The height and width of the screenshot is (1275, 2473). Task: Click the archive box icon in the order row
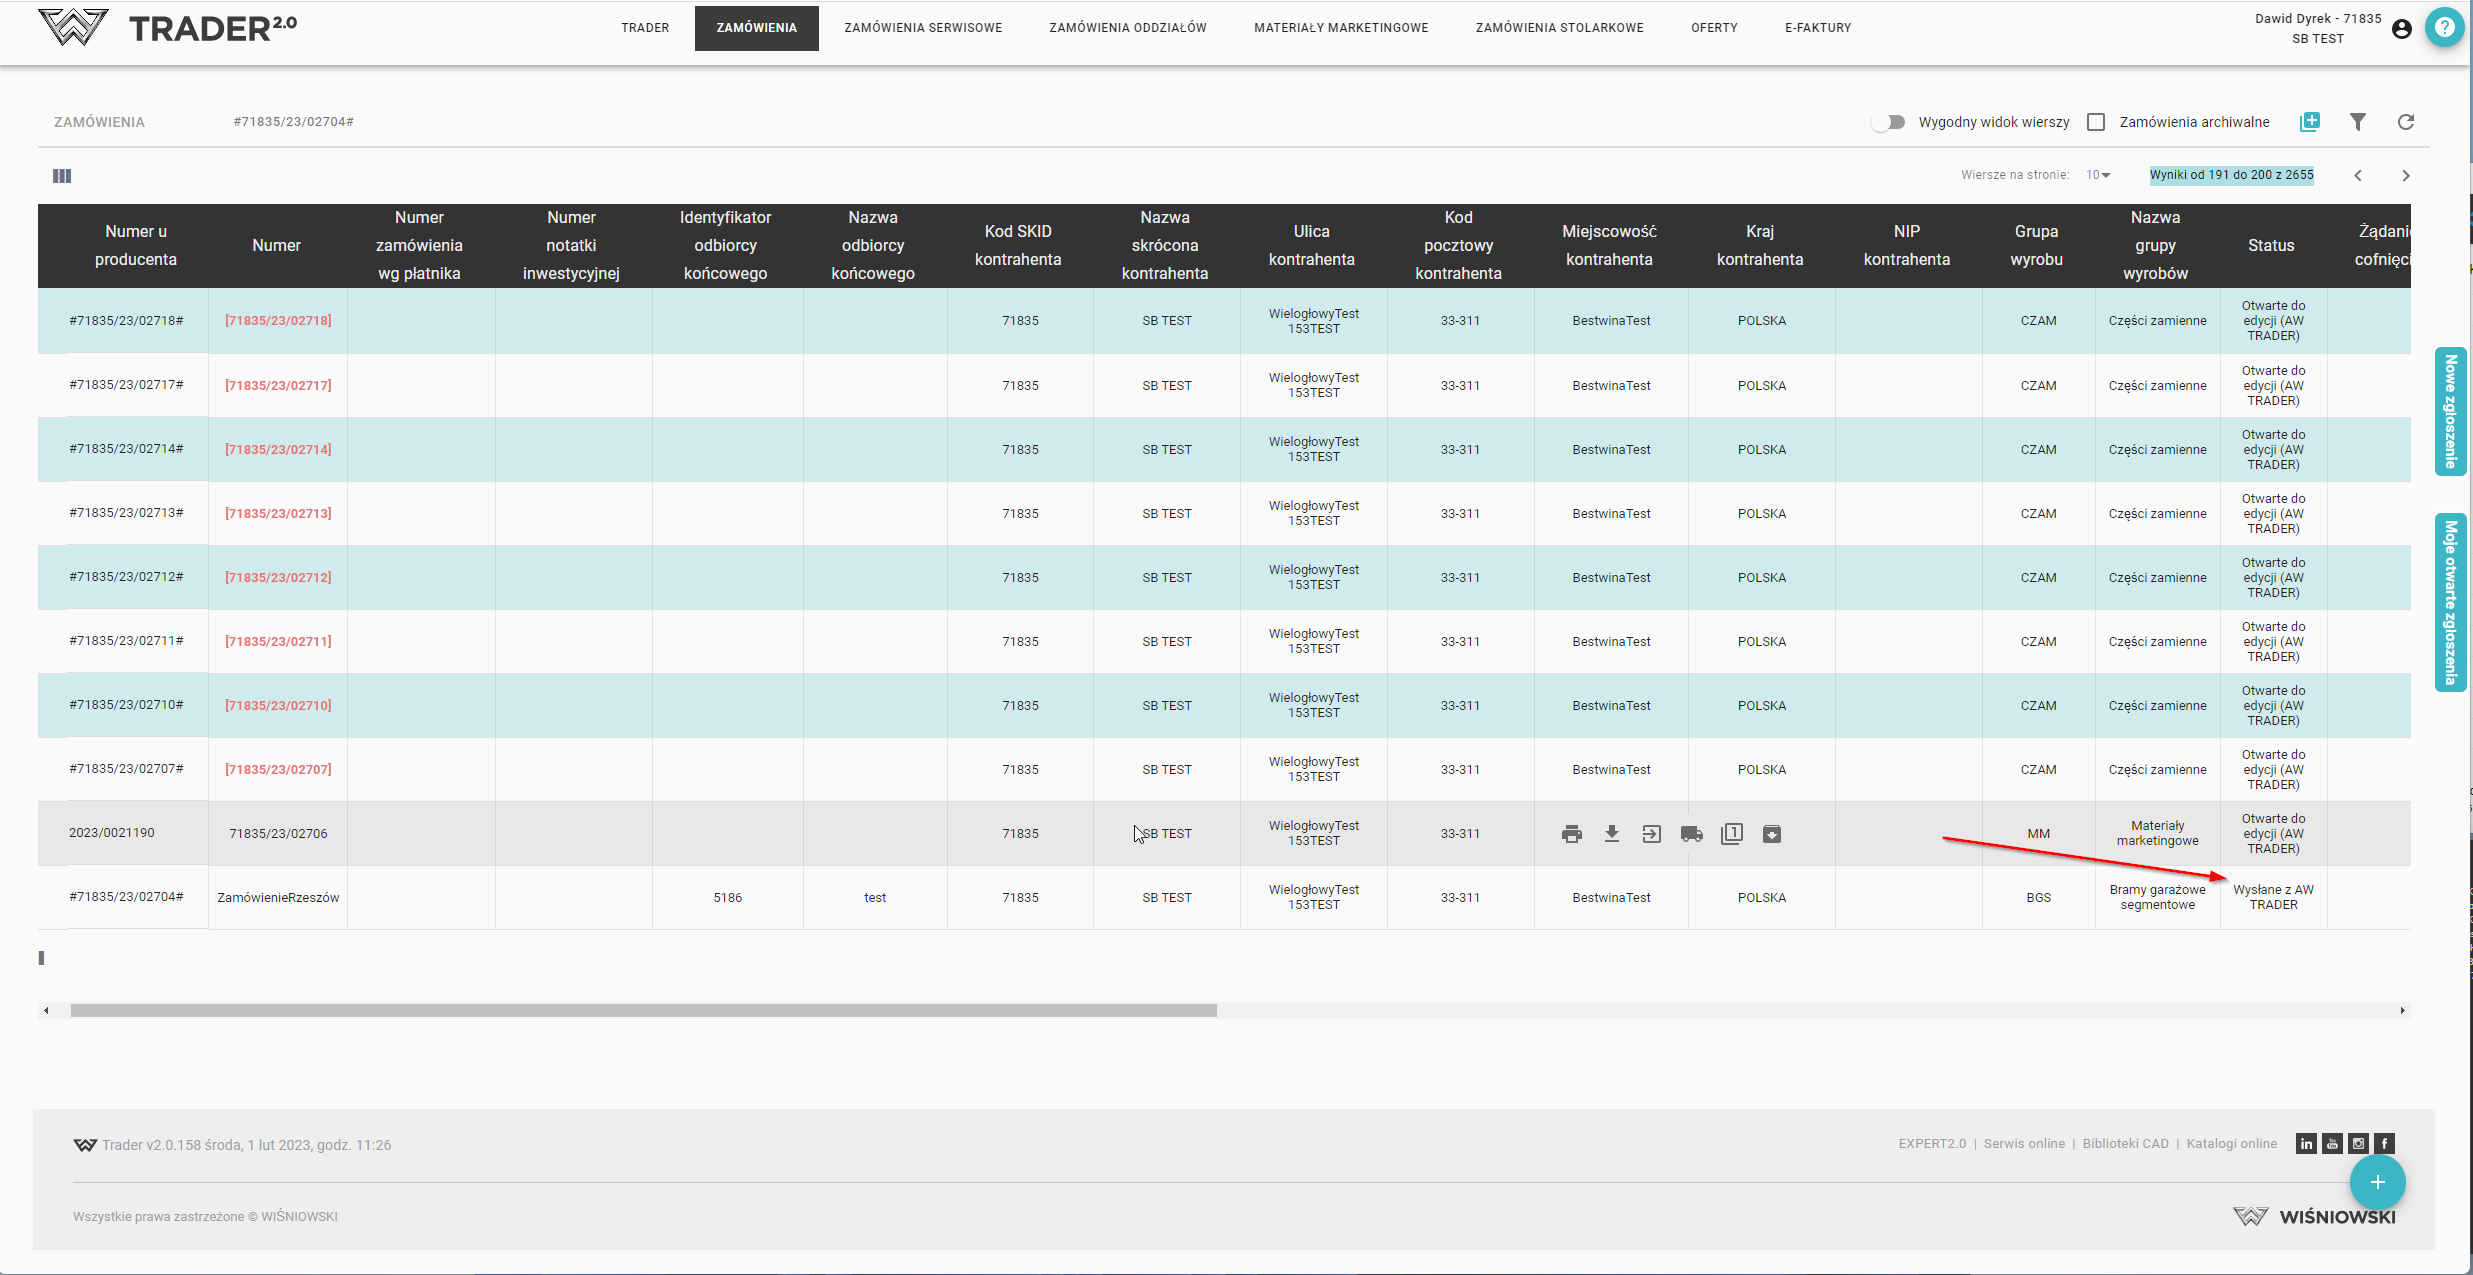pyautogui.click(x=1771, y=834)
